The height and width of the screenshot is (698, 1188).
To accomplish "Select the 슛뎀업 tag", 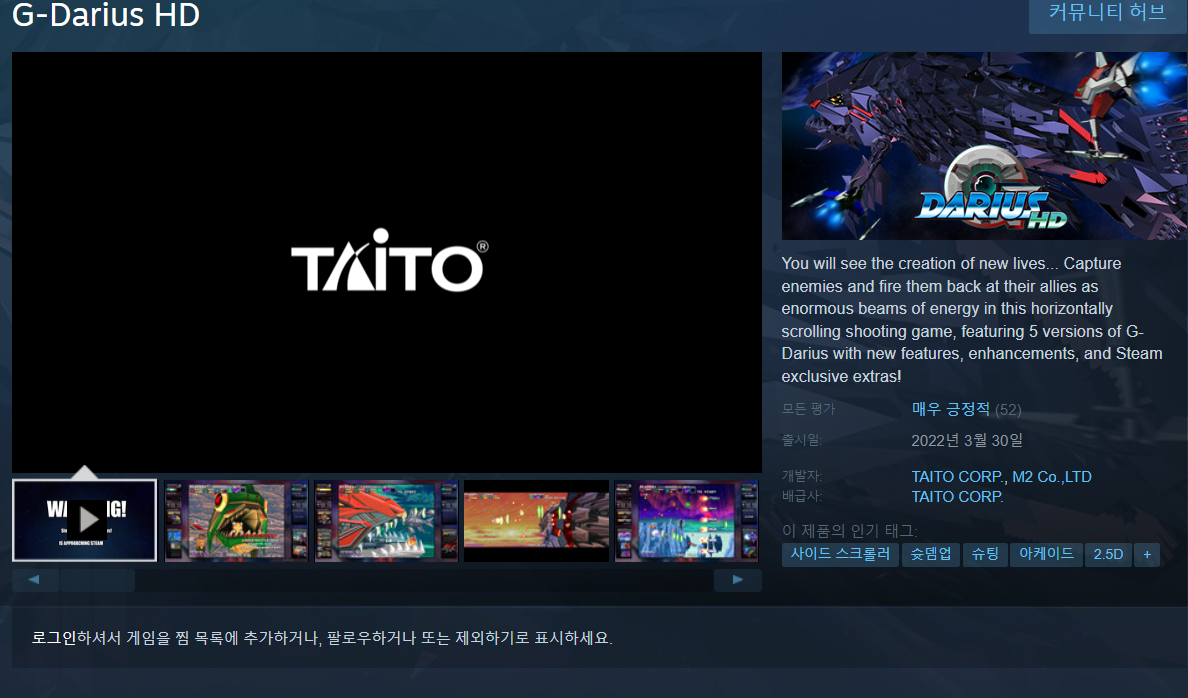I will point(930,554).
